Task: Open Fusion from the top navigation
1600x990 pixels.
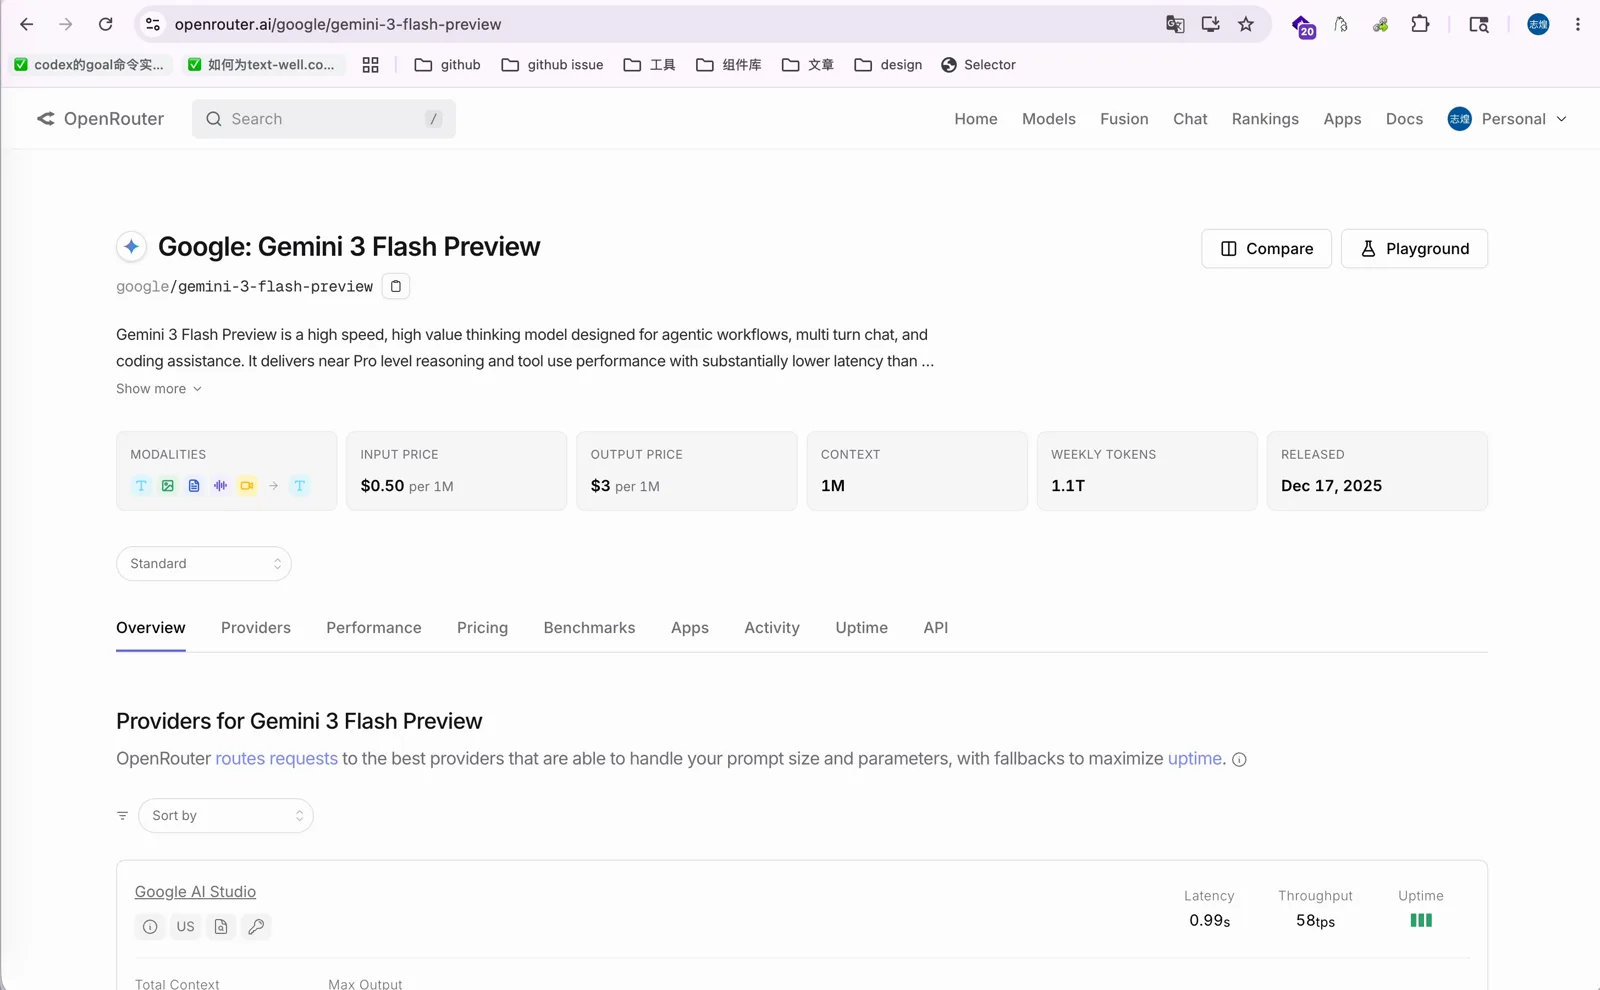Action: click(x=1124, y=119)
